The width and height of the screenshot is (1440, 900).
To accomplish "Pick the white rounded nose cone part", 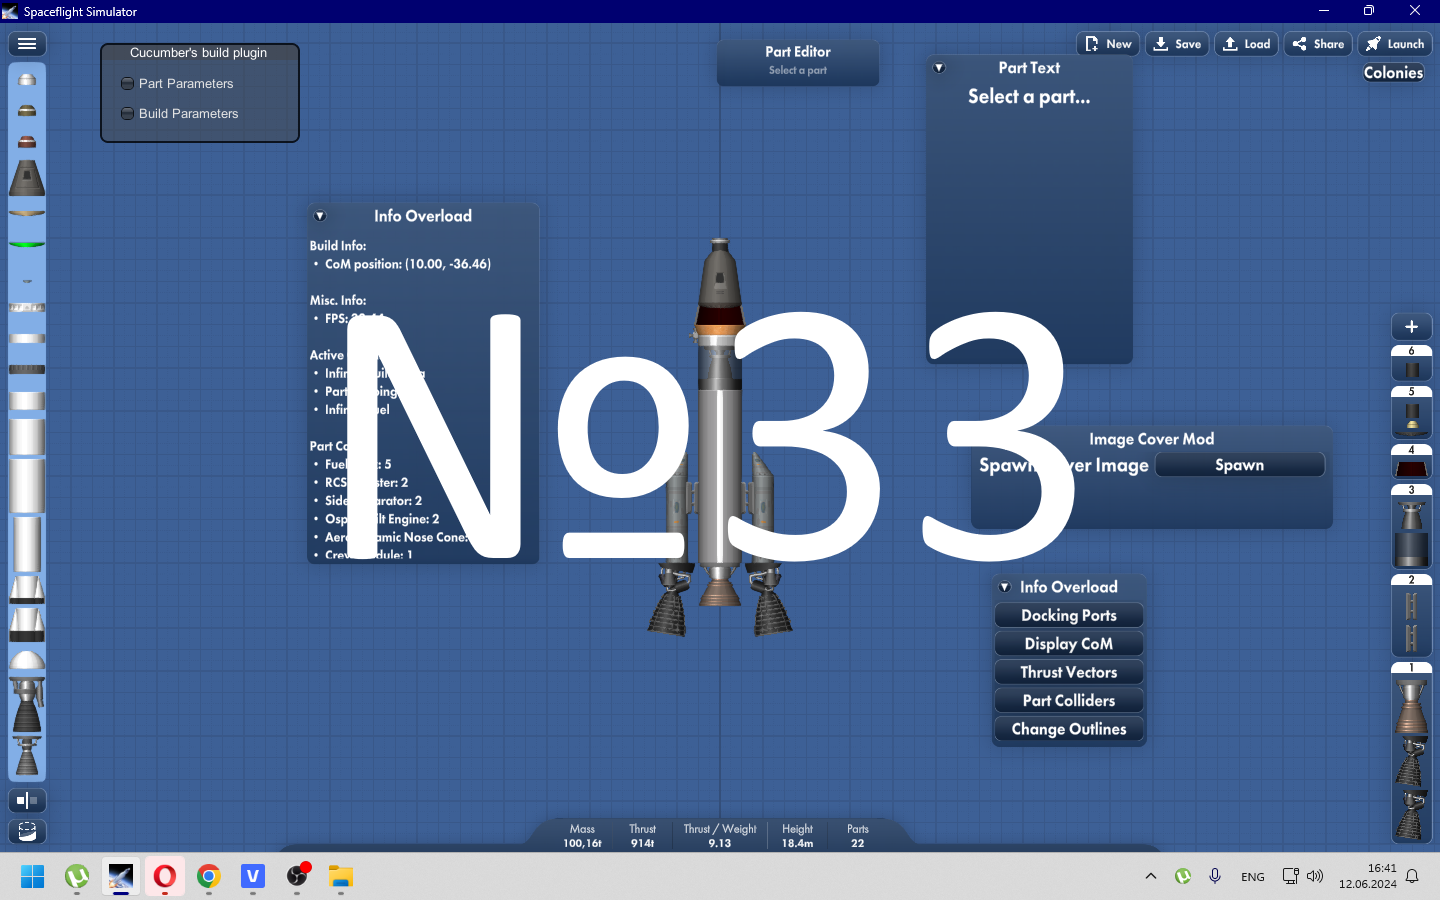I will click(x=27, y=80).
